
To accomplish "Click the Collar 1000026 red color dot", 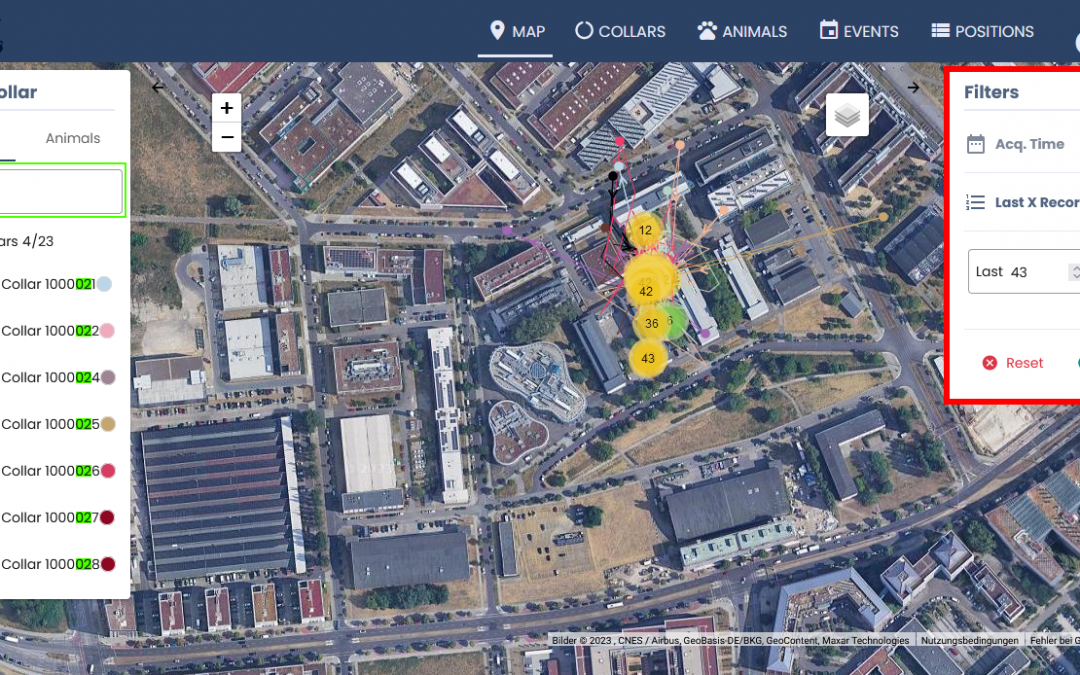I will pyautogui.click(x=107, y=471).
